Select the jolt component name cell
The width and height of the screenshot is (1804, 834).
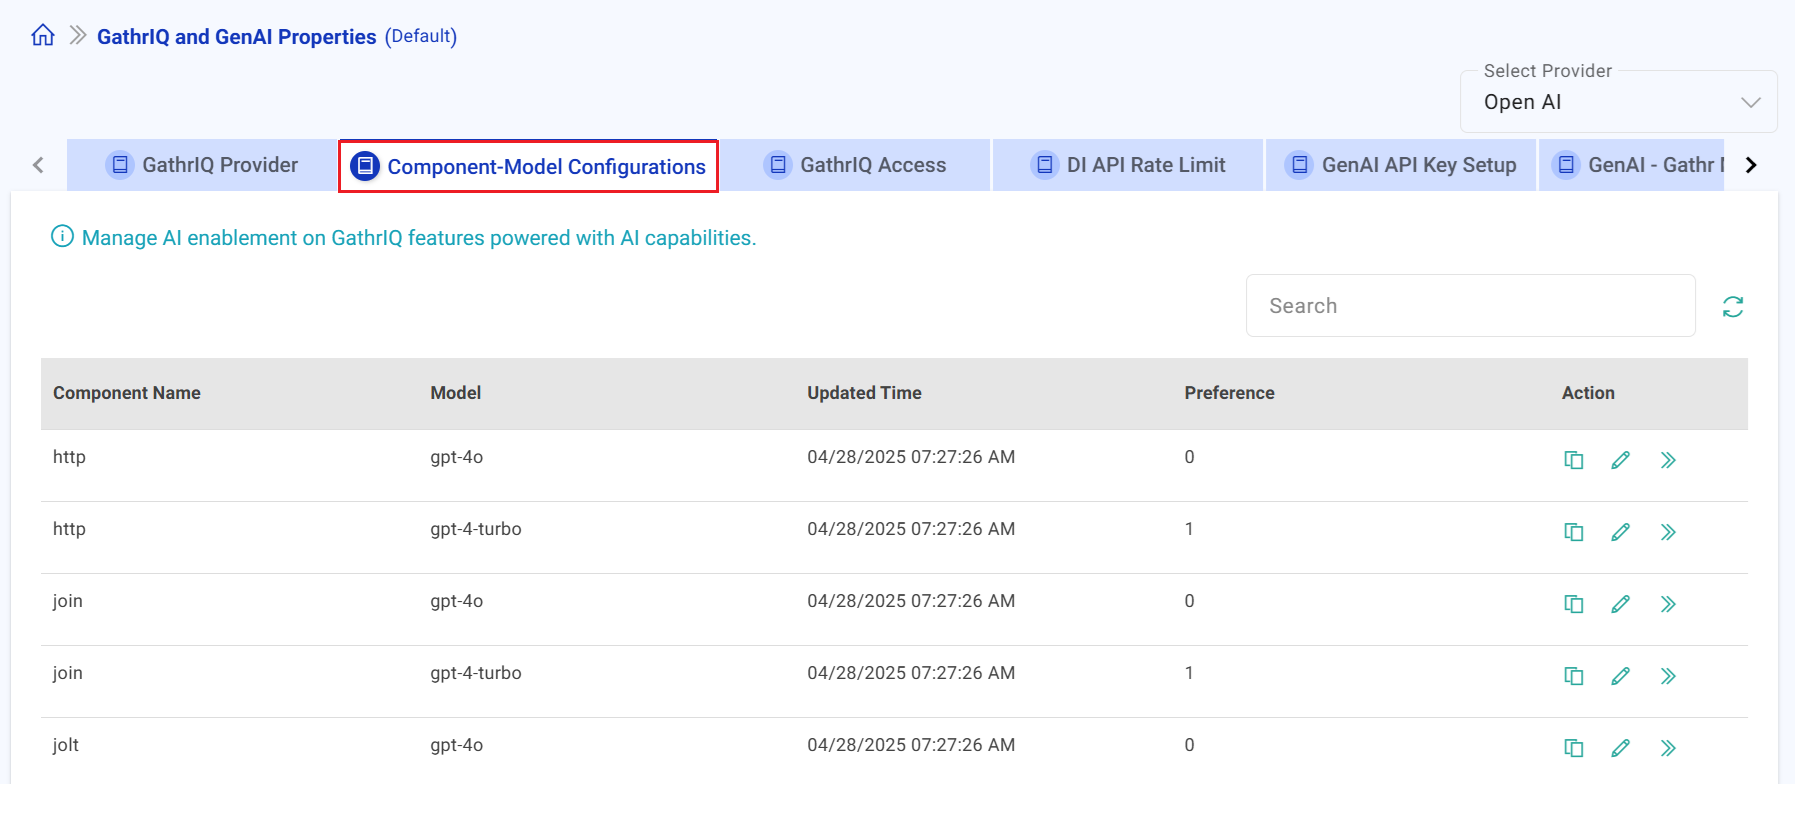66,745
